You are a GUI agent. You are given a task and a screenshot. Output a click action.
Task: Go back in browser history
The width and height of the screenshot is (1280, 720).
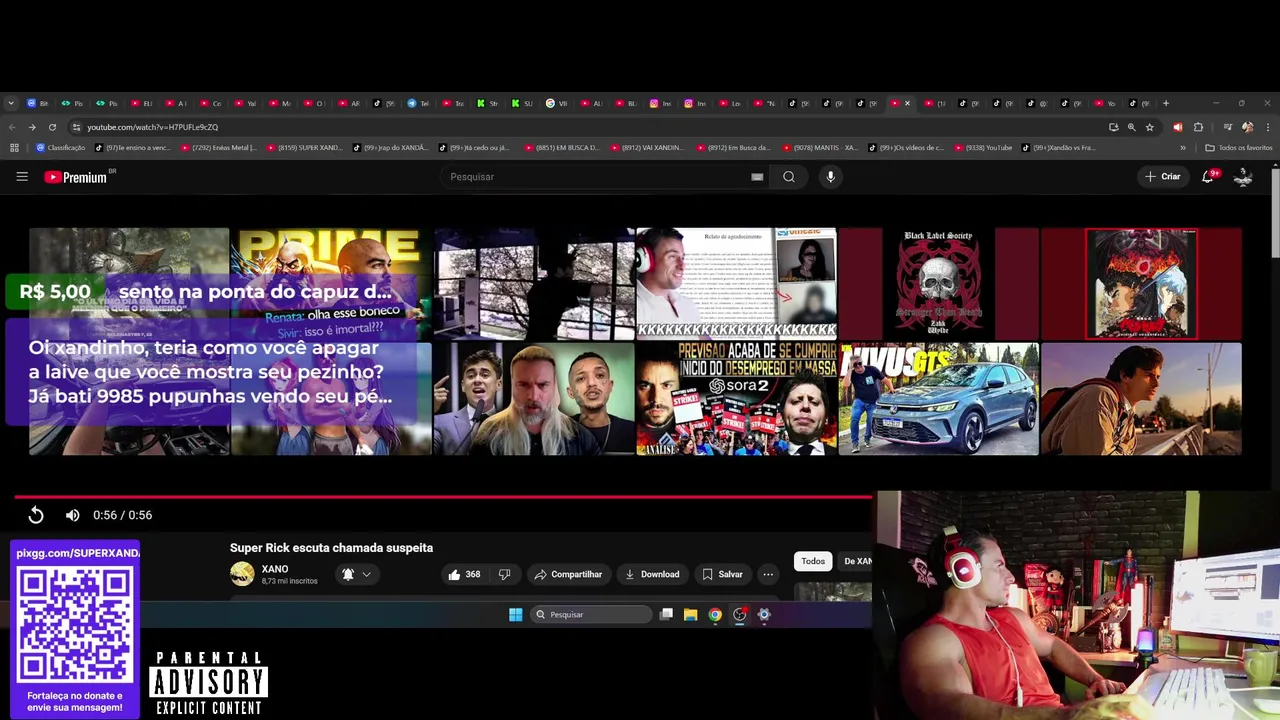[12, 127]
